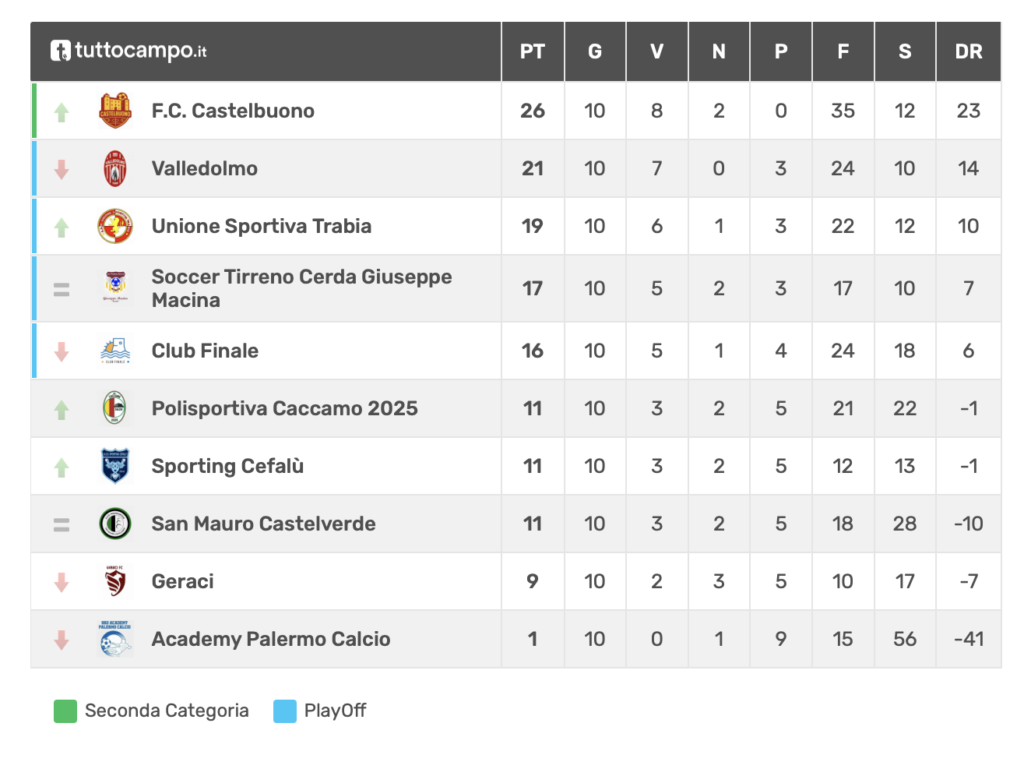Open Soccer Tirreno Cerda Giuseppe Macina link
The height and width of the screenshot is (769, 1024).
coord(301,288)
